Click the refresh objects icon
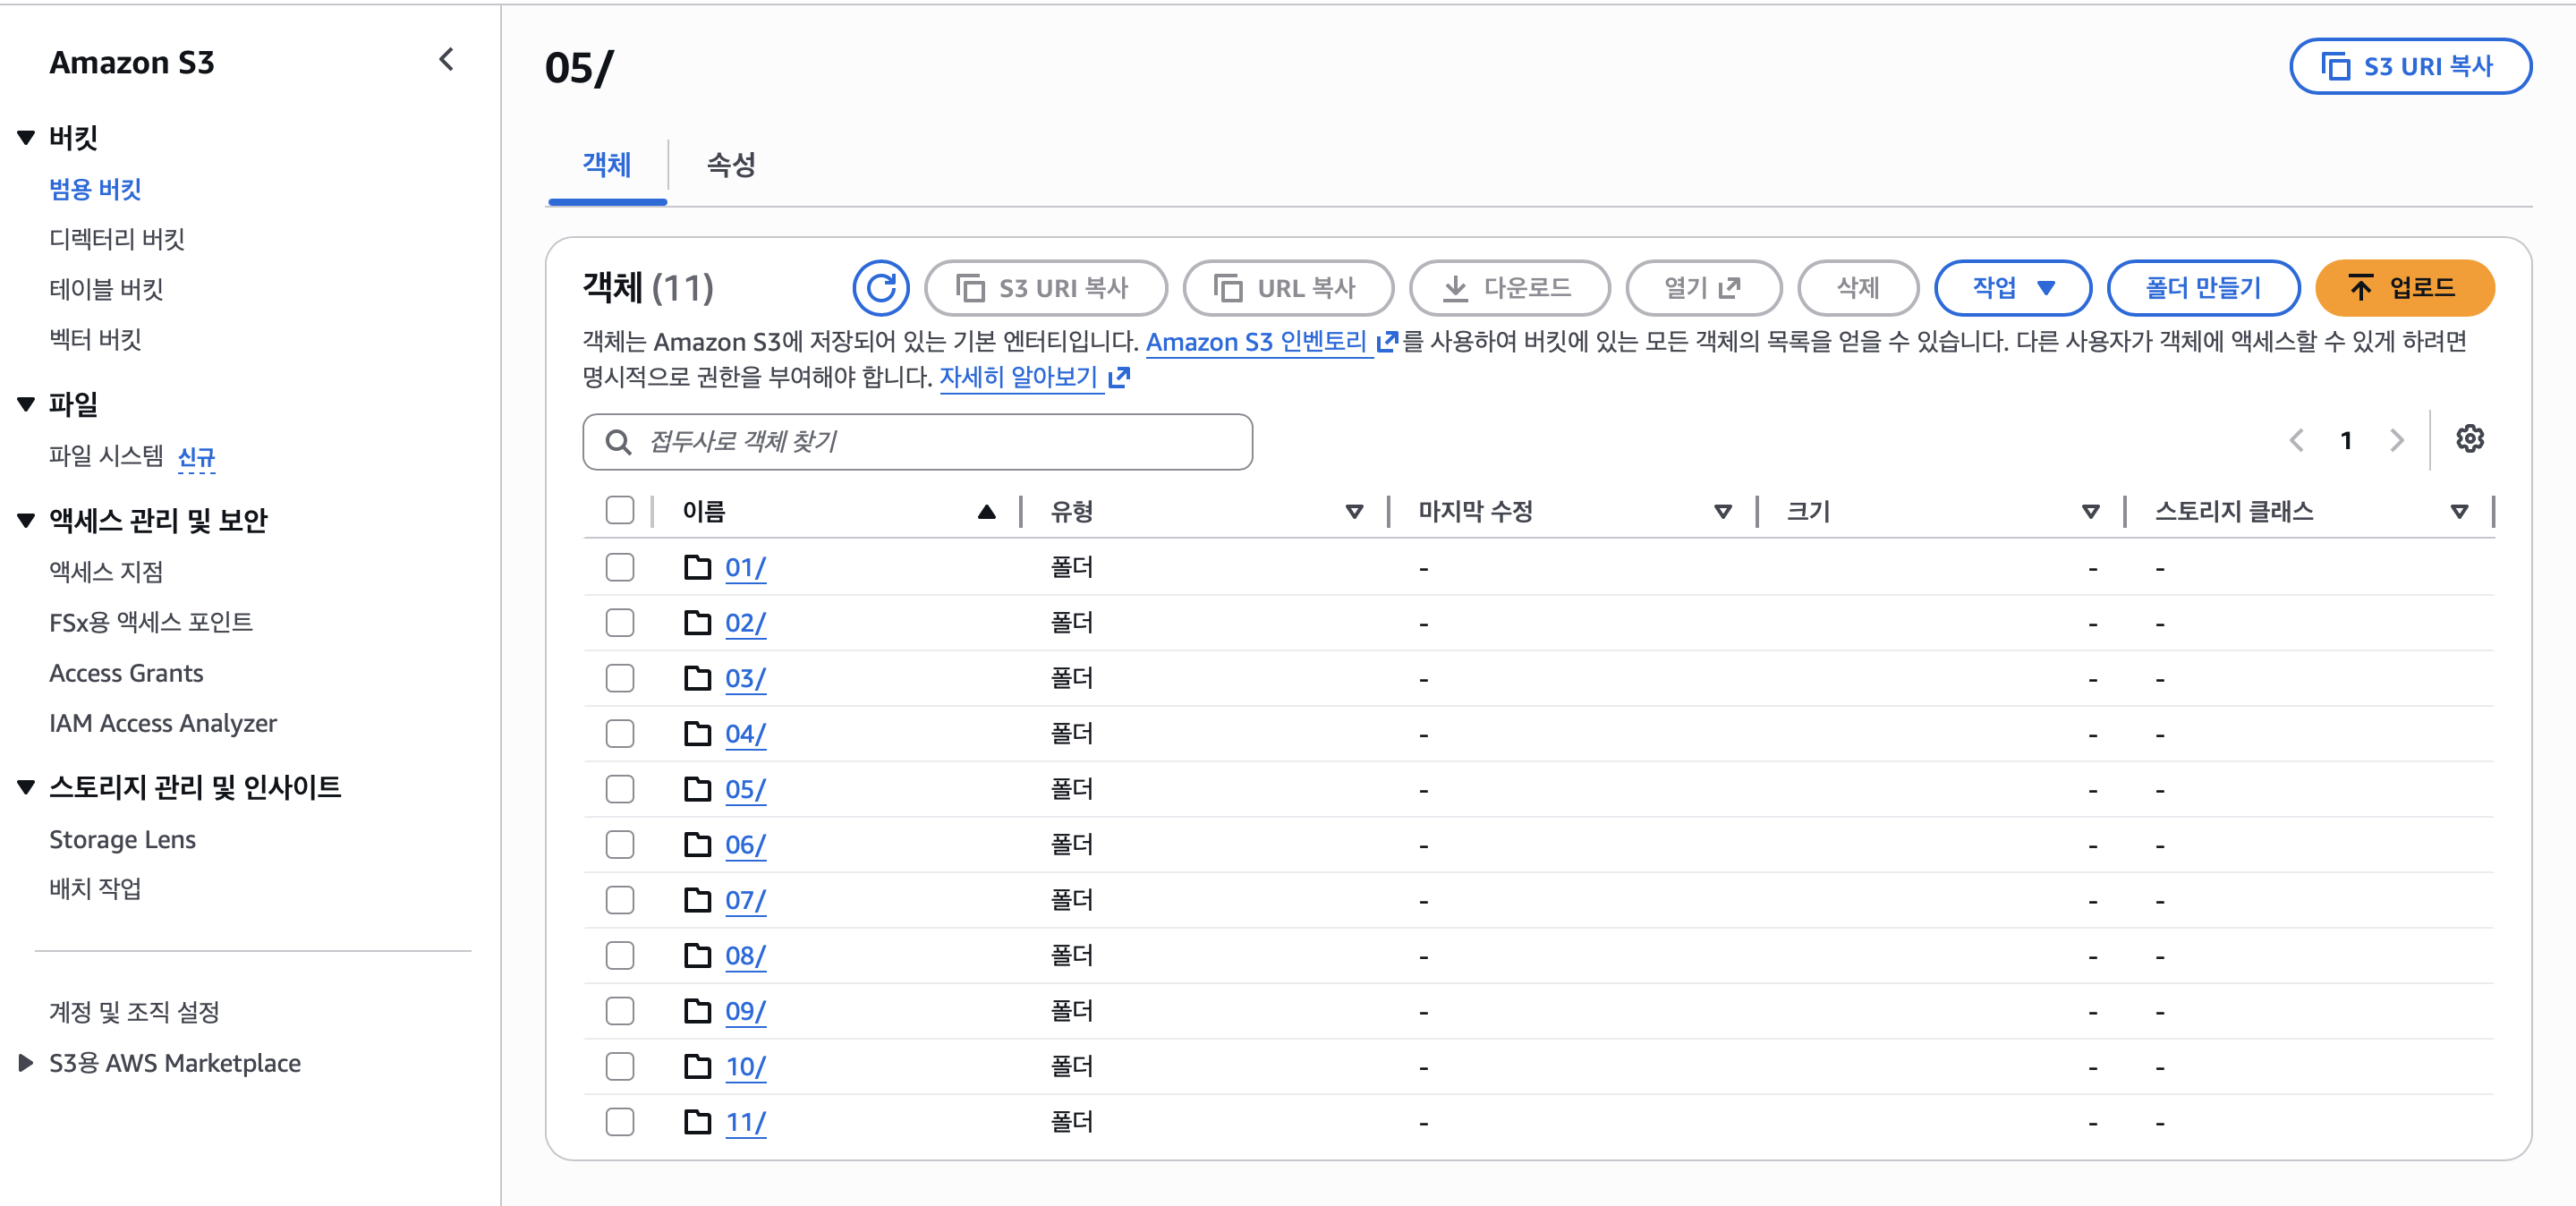 pyautogui.click(x=880, y=288)
